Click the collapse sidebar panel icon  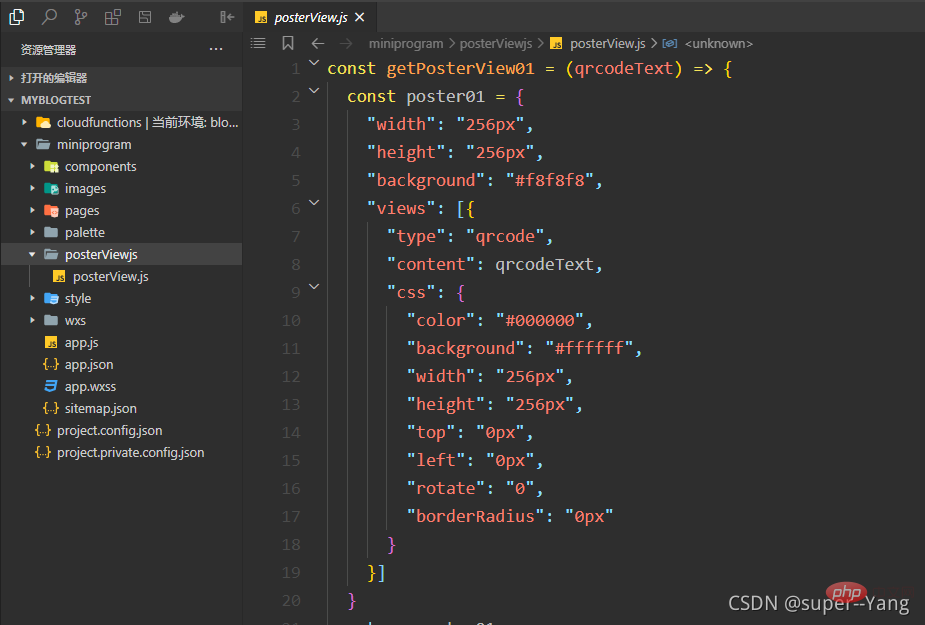pyautogui.click(x=227, y=17)
